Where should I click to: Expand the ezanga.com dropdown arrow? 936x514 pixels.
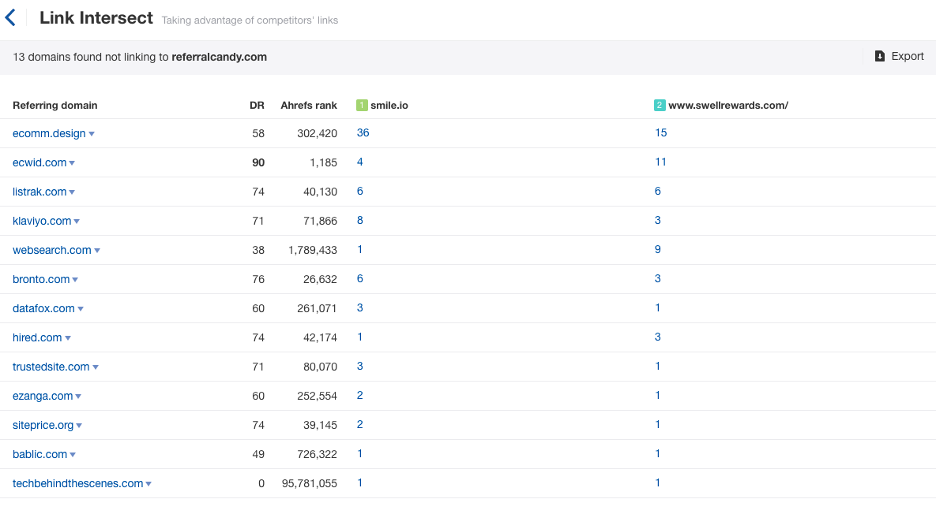click(x=78, y=396)
